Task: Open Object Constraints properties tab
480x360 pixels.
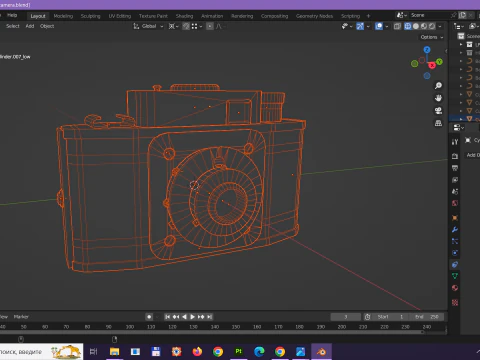Action: pyautogui.click(x=455, y=265)
